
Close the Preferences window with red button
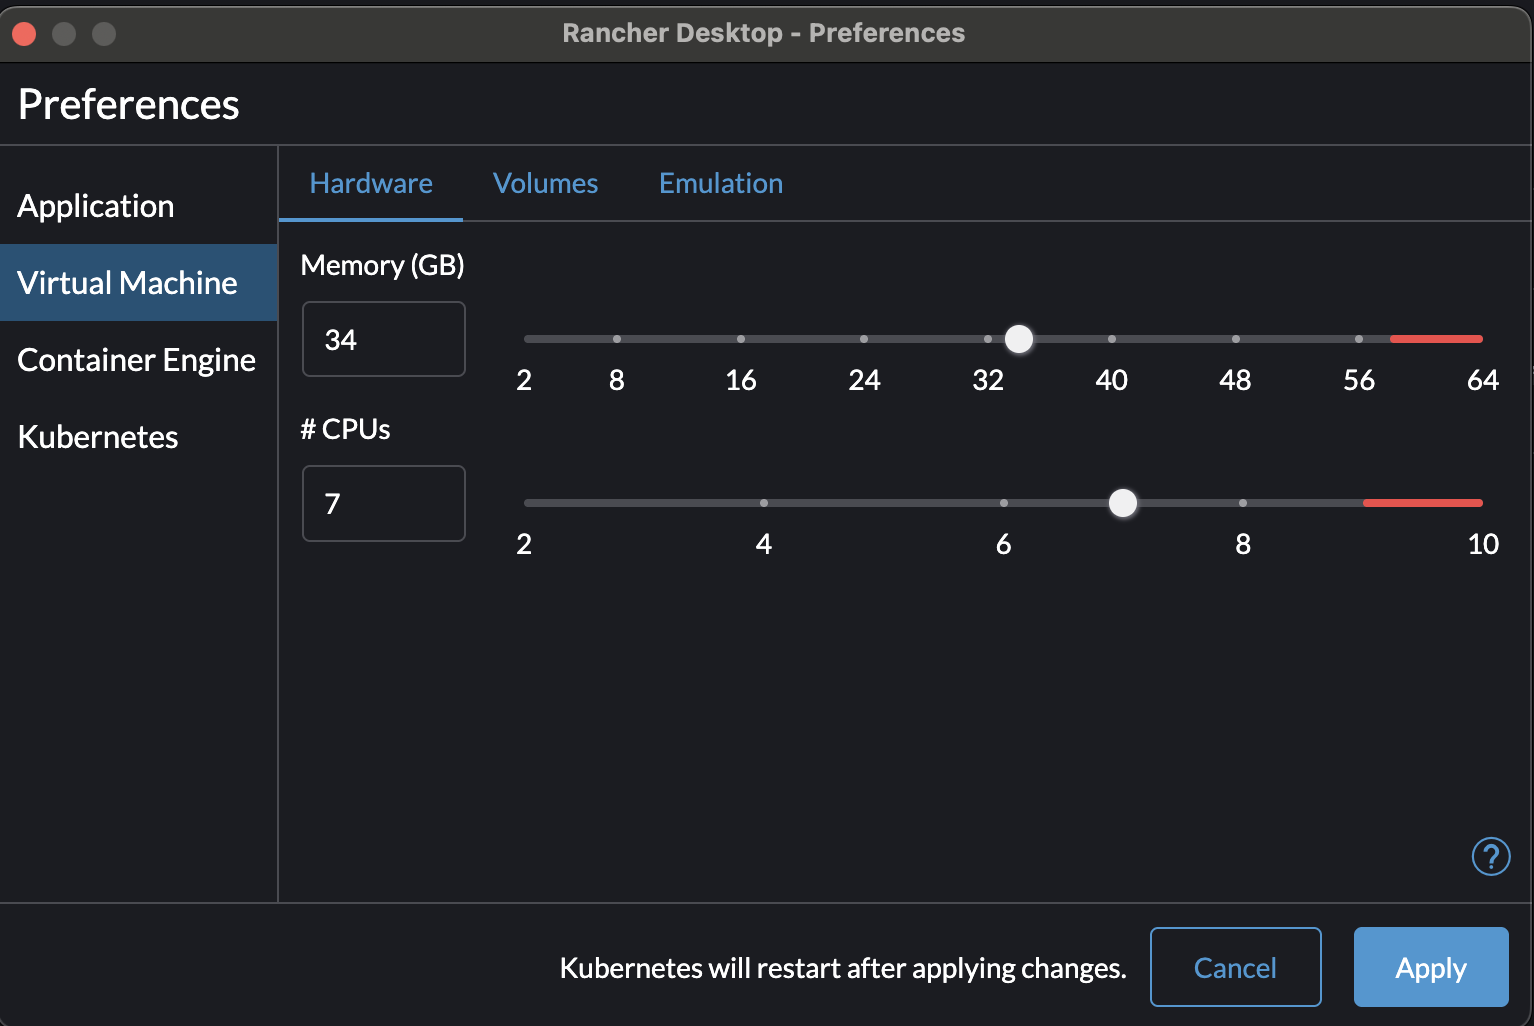pyautogui.click(x=24, y=34)
